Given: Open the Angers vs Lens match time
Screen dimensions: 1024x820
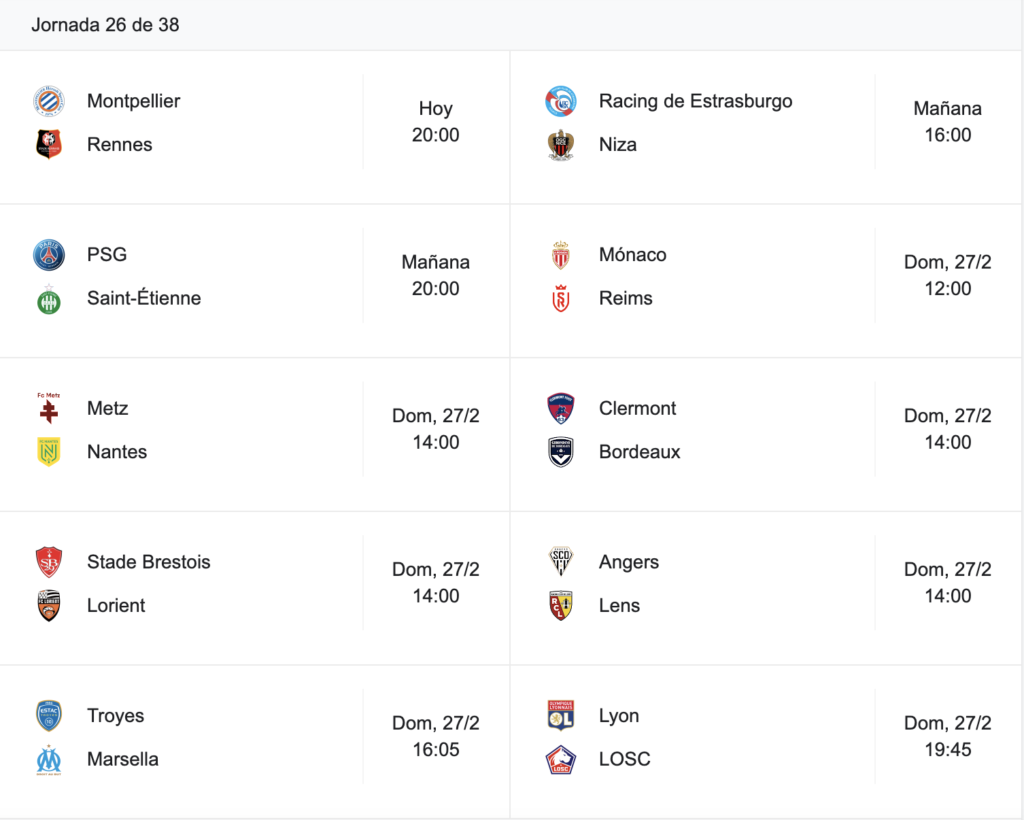Looking at the screenshot, I should [x=948, y=582].
